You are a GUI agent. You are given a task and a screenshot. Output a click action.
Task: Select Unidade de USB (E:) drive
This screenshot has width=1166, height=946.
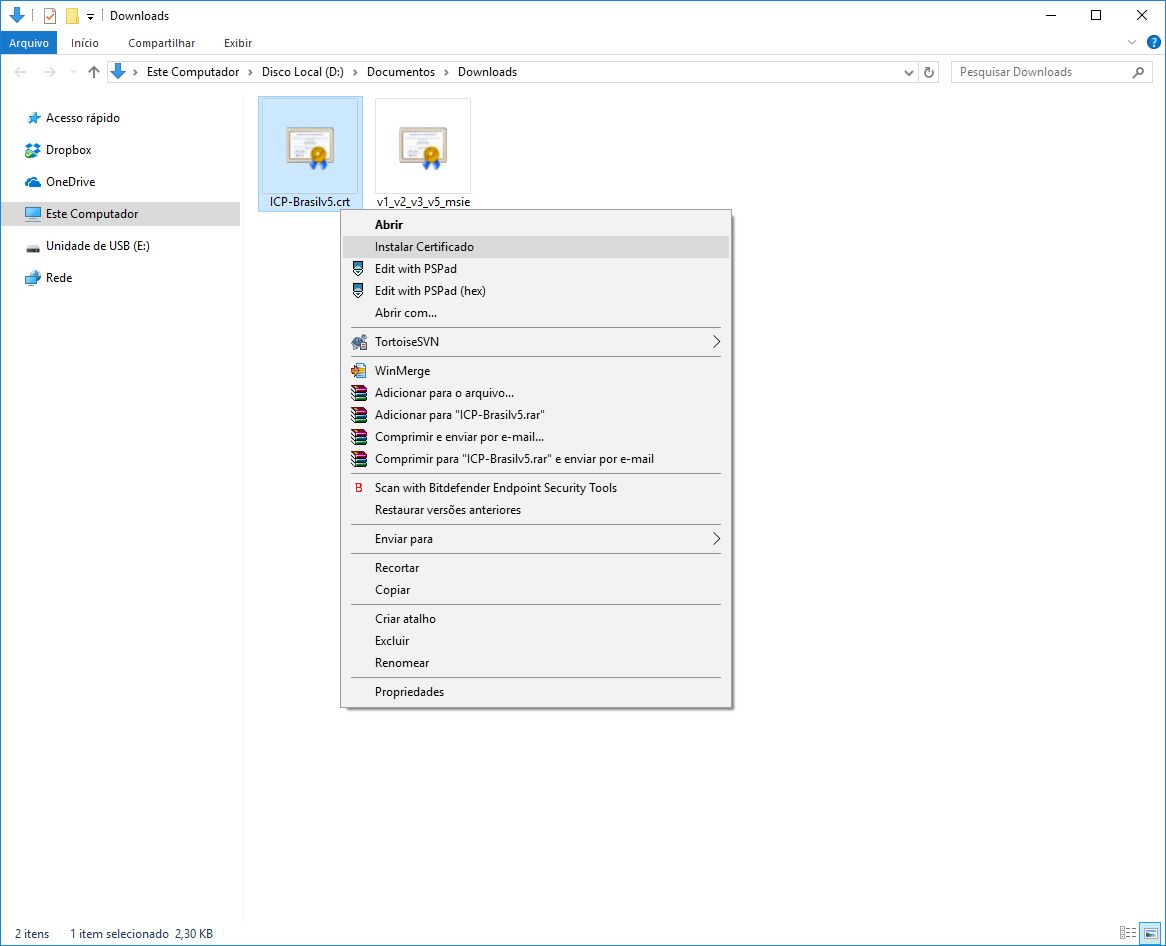click(x=97, y=246)
